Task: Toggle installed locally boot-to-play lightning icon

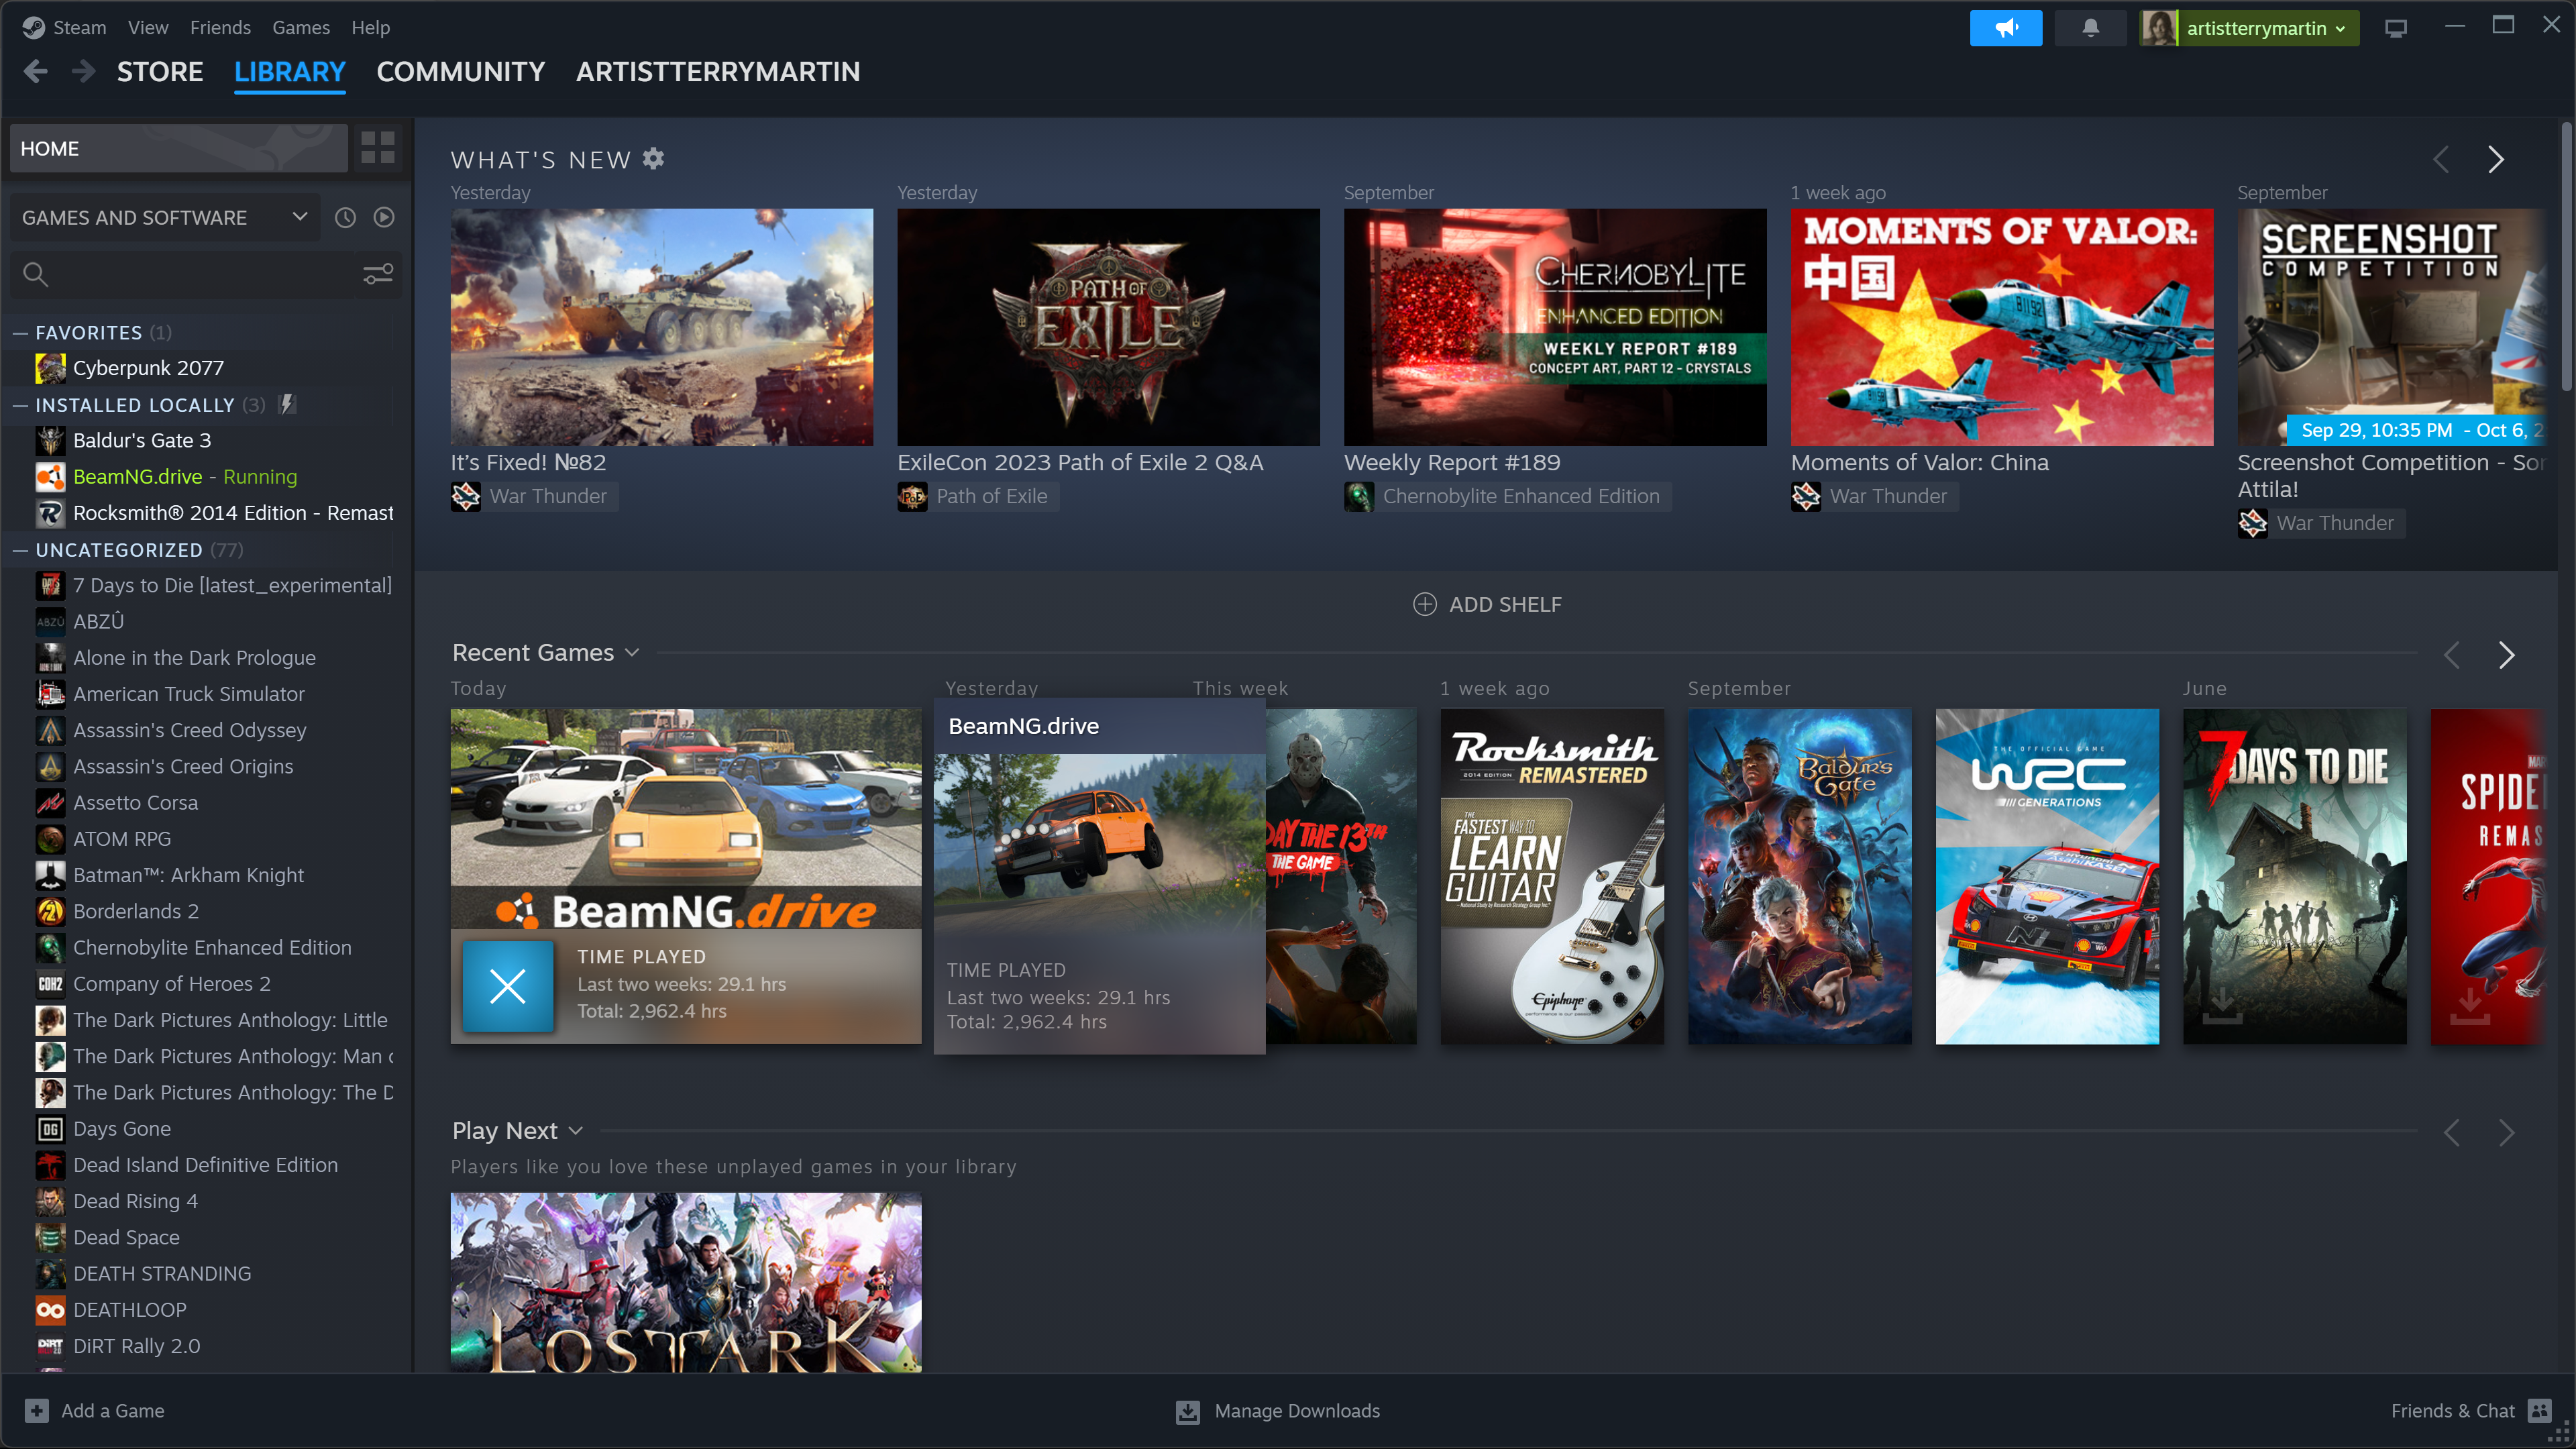Action: (x=287, y=404)
